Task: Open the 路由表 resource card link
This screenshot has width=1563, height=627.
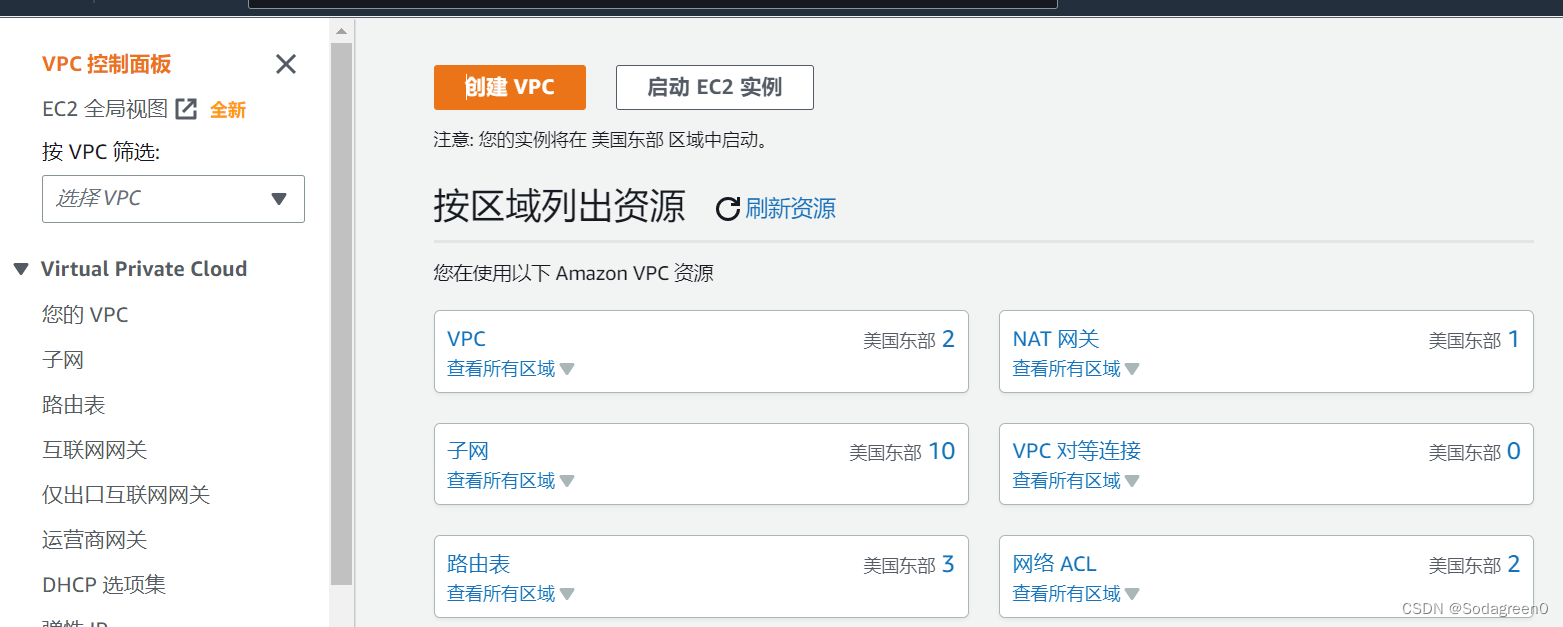Action: pos(479,564)
